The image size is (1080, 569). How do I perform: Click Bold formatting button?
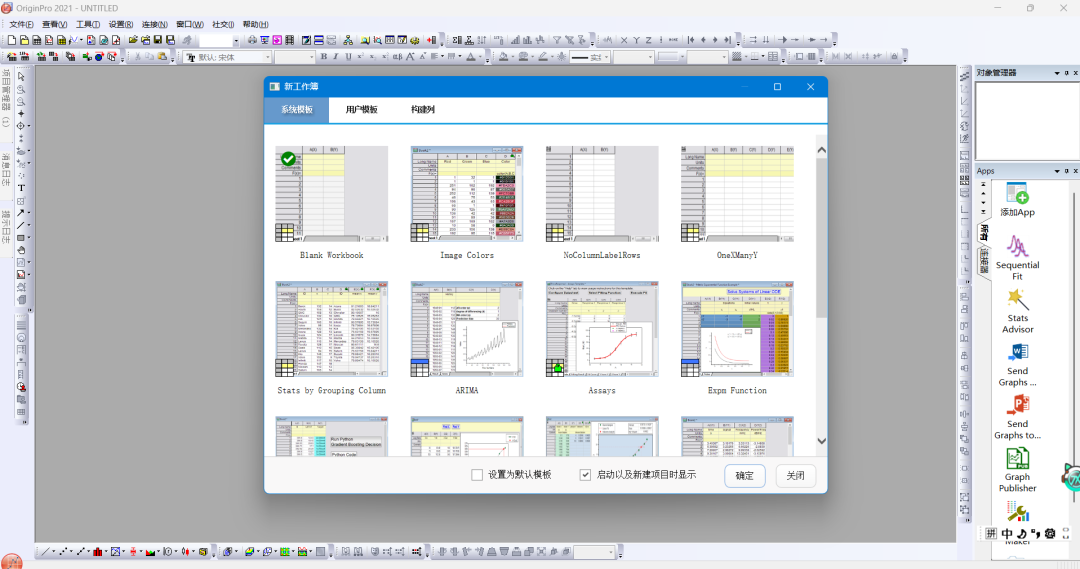pyautogui.click(x=324, y=56)
